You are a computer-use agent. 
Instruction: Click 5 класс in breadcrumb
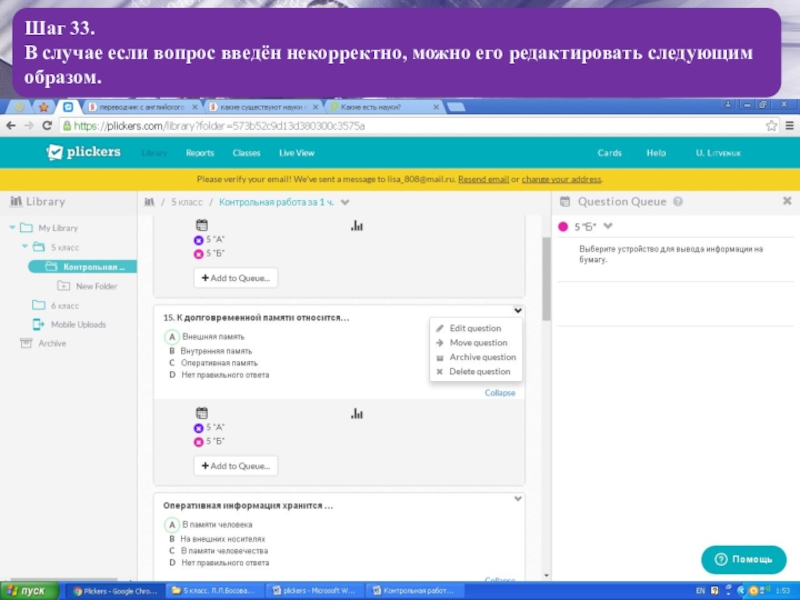pyautogui.click(x=187, y=202)
